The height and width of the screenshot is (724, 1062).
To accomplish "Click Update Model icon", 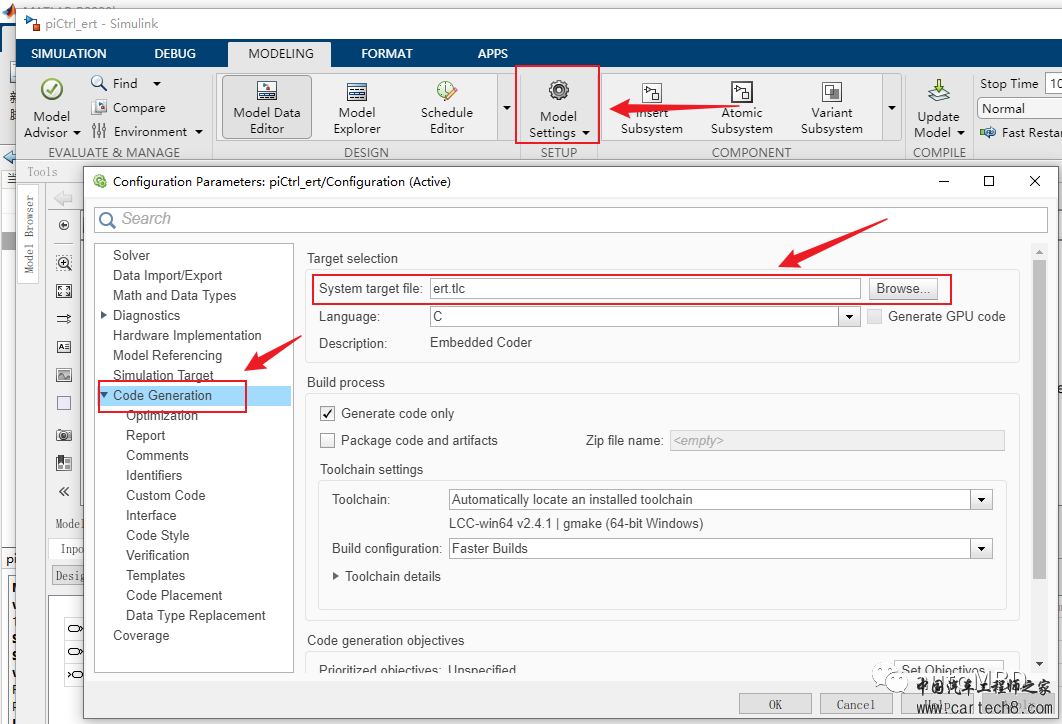I will (939, 90).
